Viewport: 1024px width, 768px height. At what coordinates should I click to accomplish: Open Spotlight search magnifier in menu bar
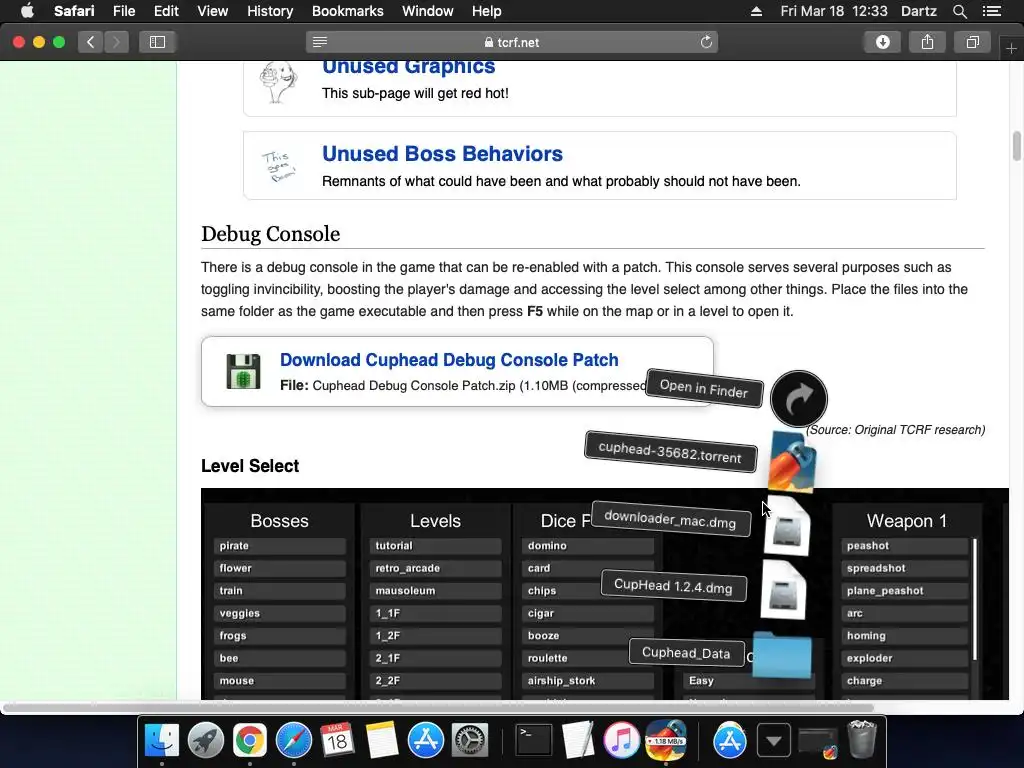(x=959, y=11)
